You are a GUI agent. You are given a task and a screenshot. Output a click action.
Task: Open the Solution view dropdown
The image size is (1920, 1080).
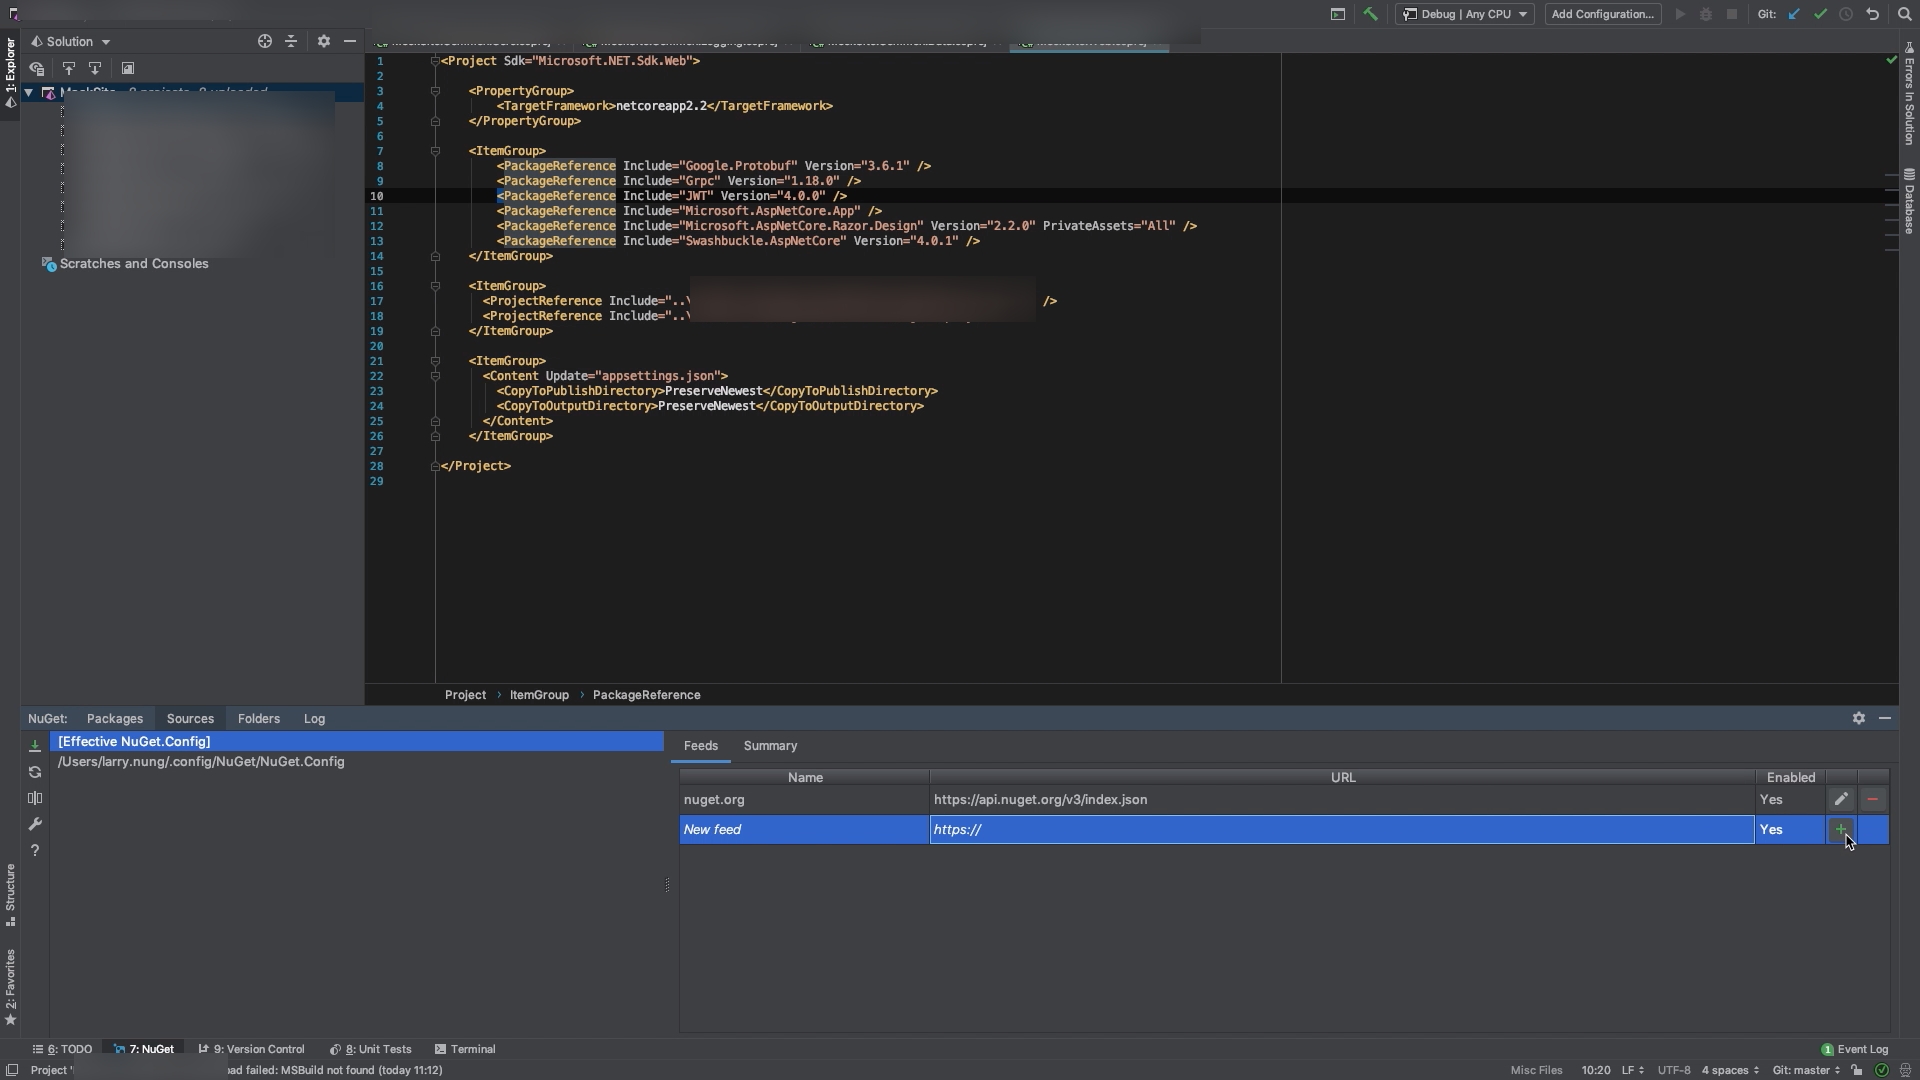[70, 41]
